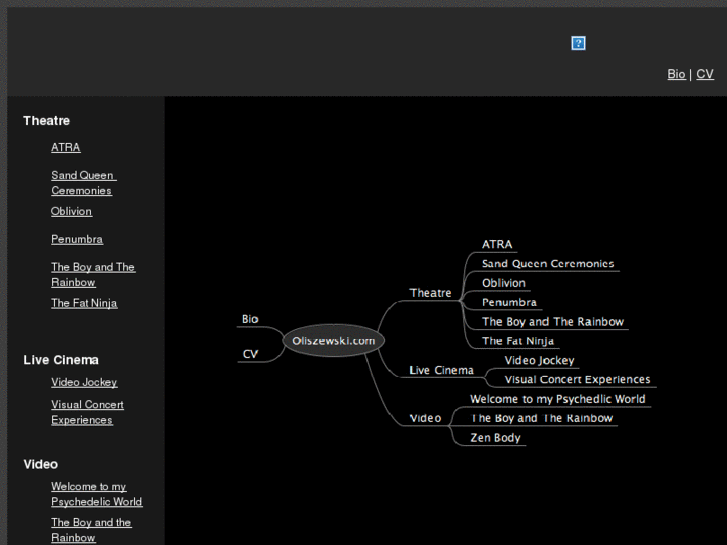The width and height of the screenshot is (727, 545).
Task: Select Oblivion node in the mind map
Action: click(x=504, y=283)
